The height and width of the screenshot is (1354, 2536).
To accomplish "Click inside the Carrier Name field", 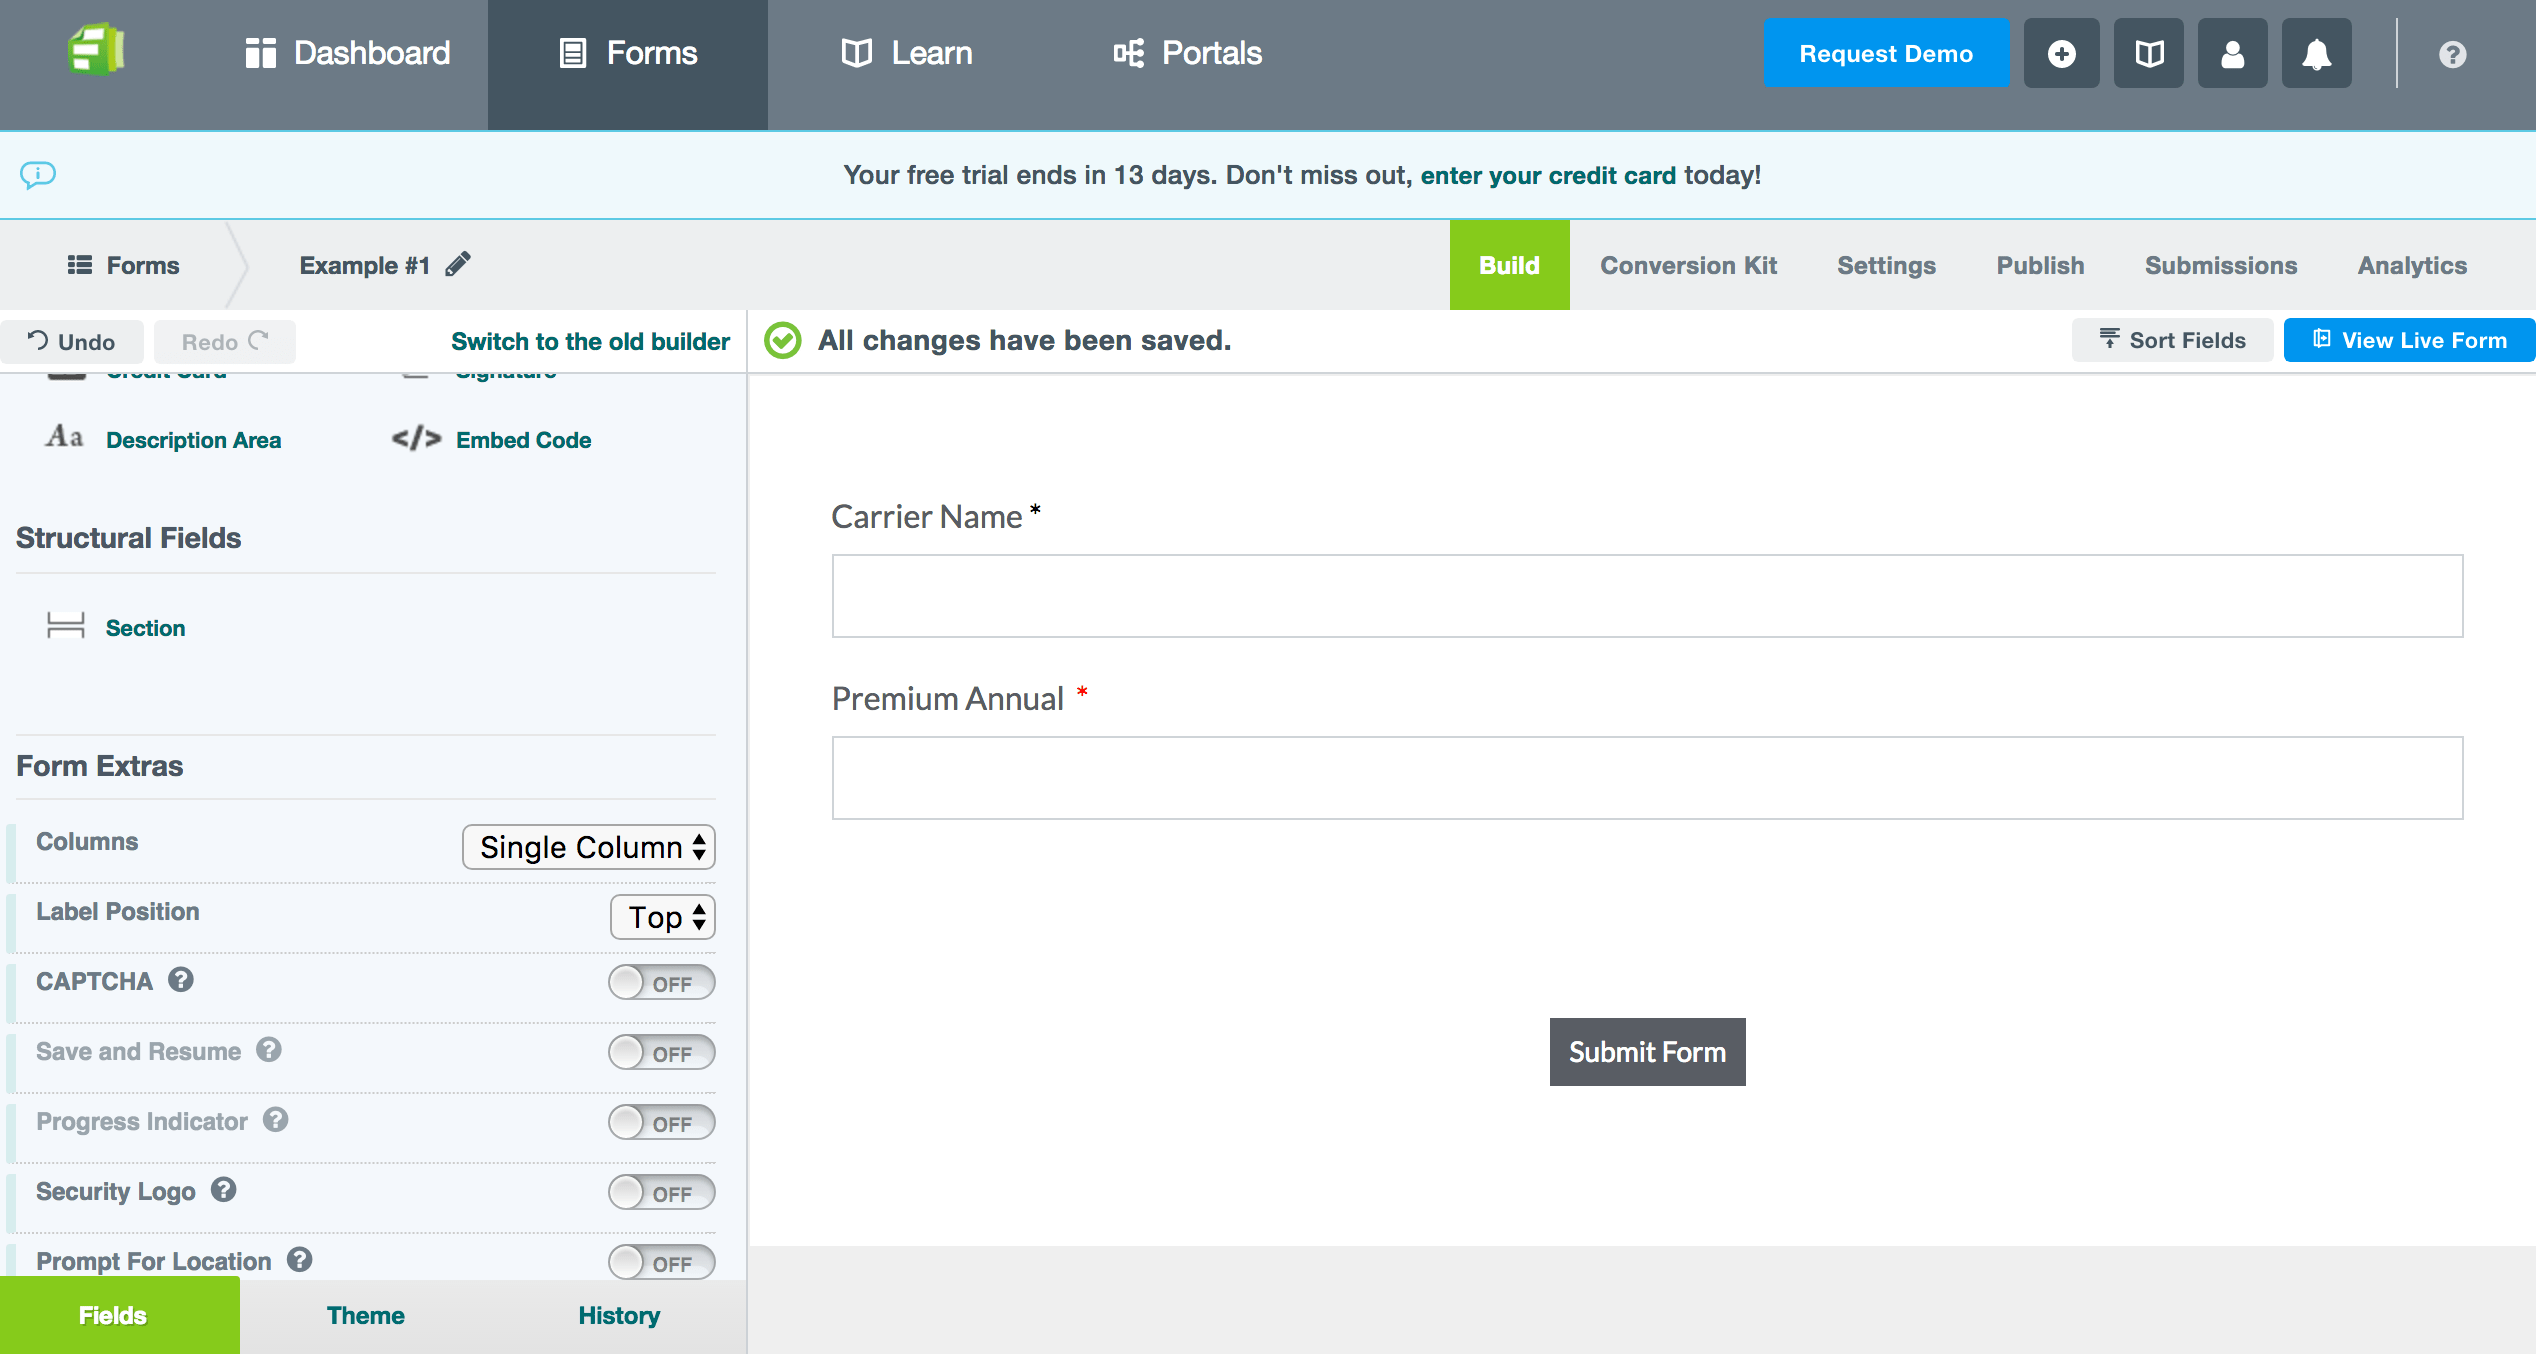I will point(1645,595).
